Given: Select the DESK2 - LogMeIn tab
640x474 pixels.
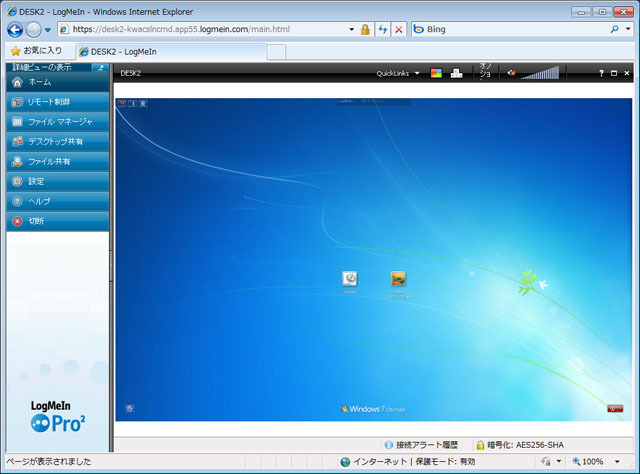Looking at the screenshot, I should (171, 52).
